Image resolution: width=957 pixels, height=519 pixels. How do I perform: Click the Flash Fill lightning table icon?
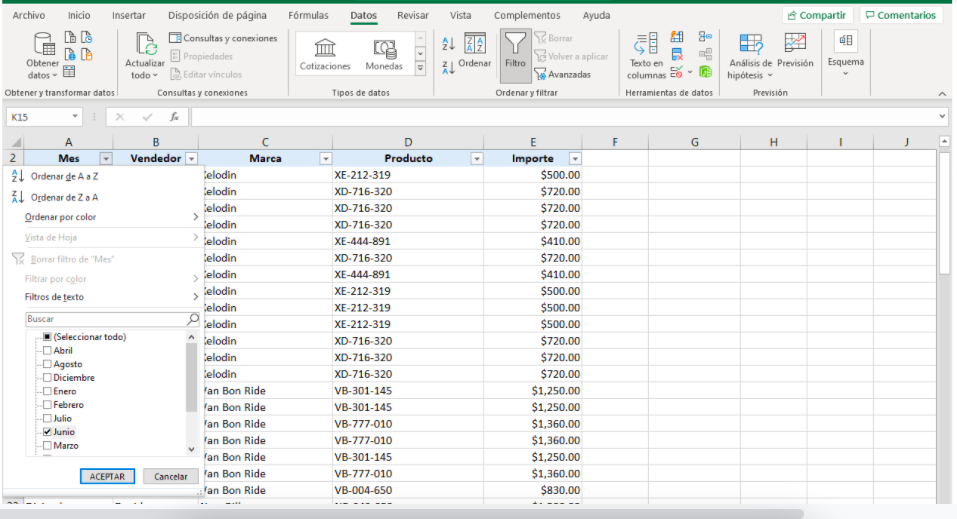(677, 38)
